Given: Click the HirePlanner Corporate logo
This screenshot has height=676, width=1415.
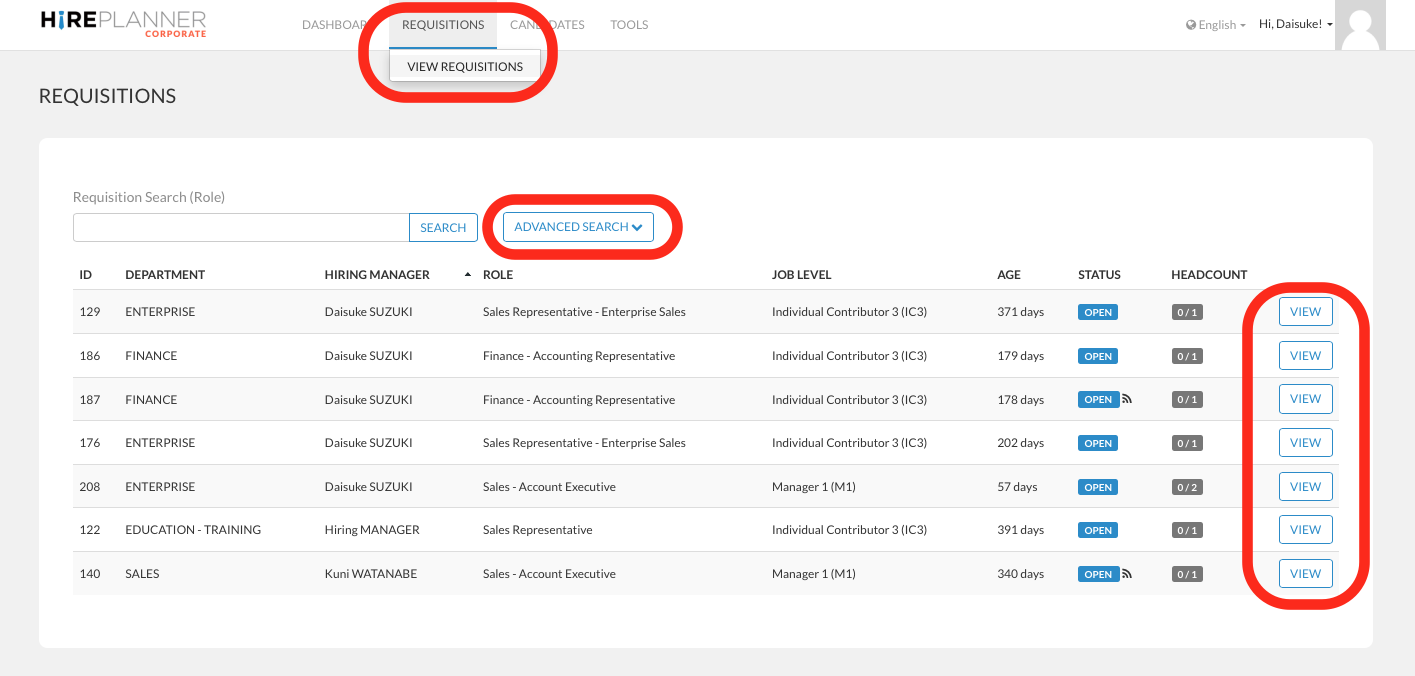Looking at the screenshot, I should click(123, 24).
